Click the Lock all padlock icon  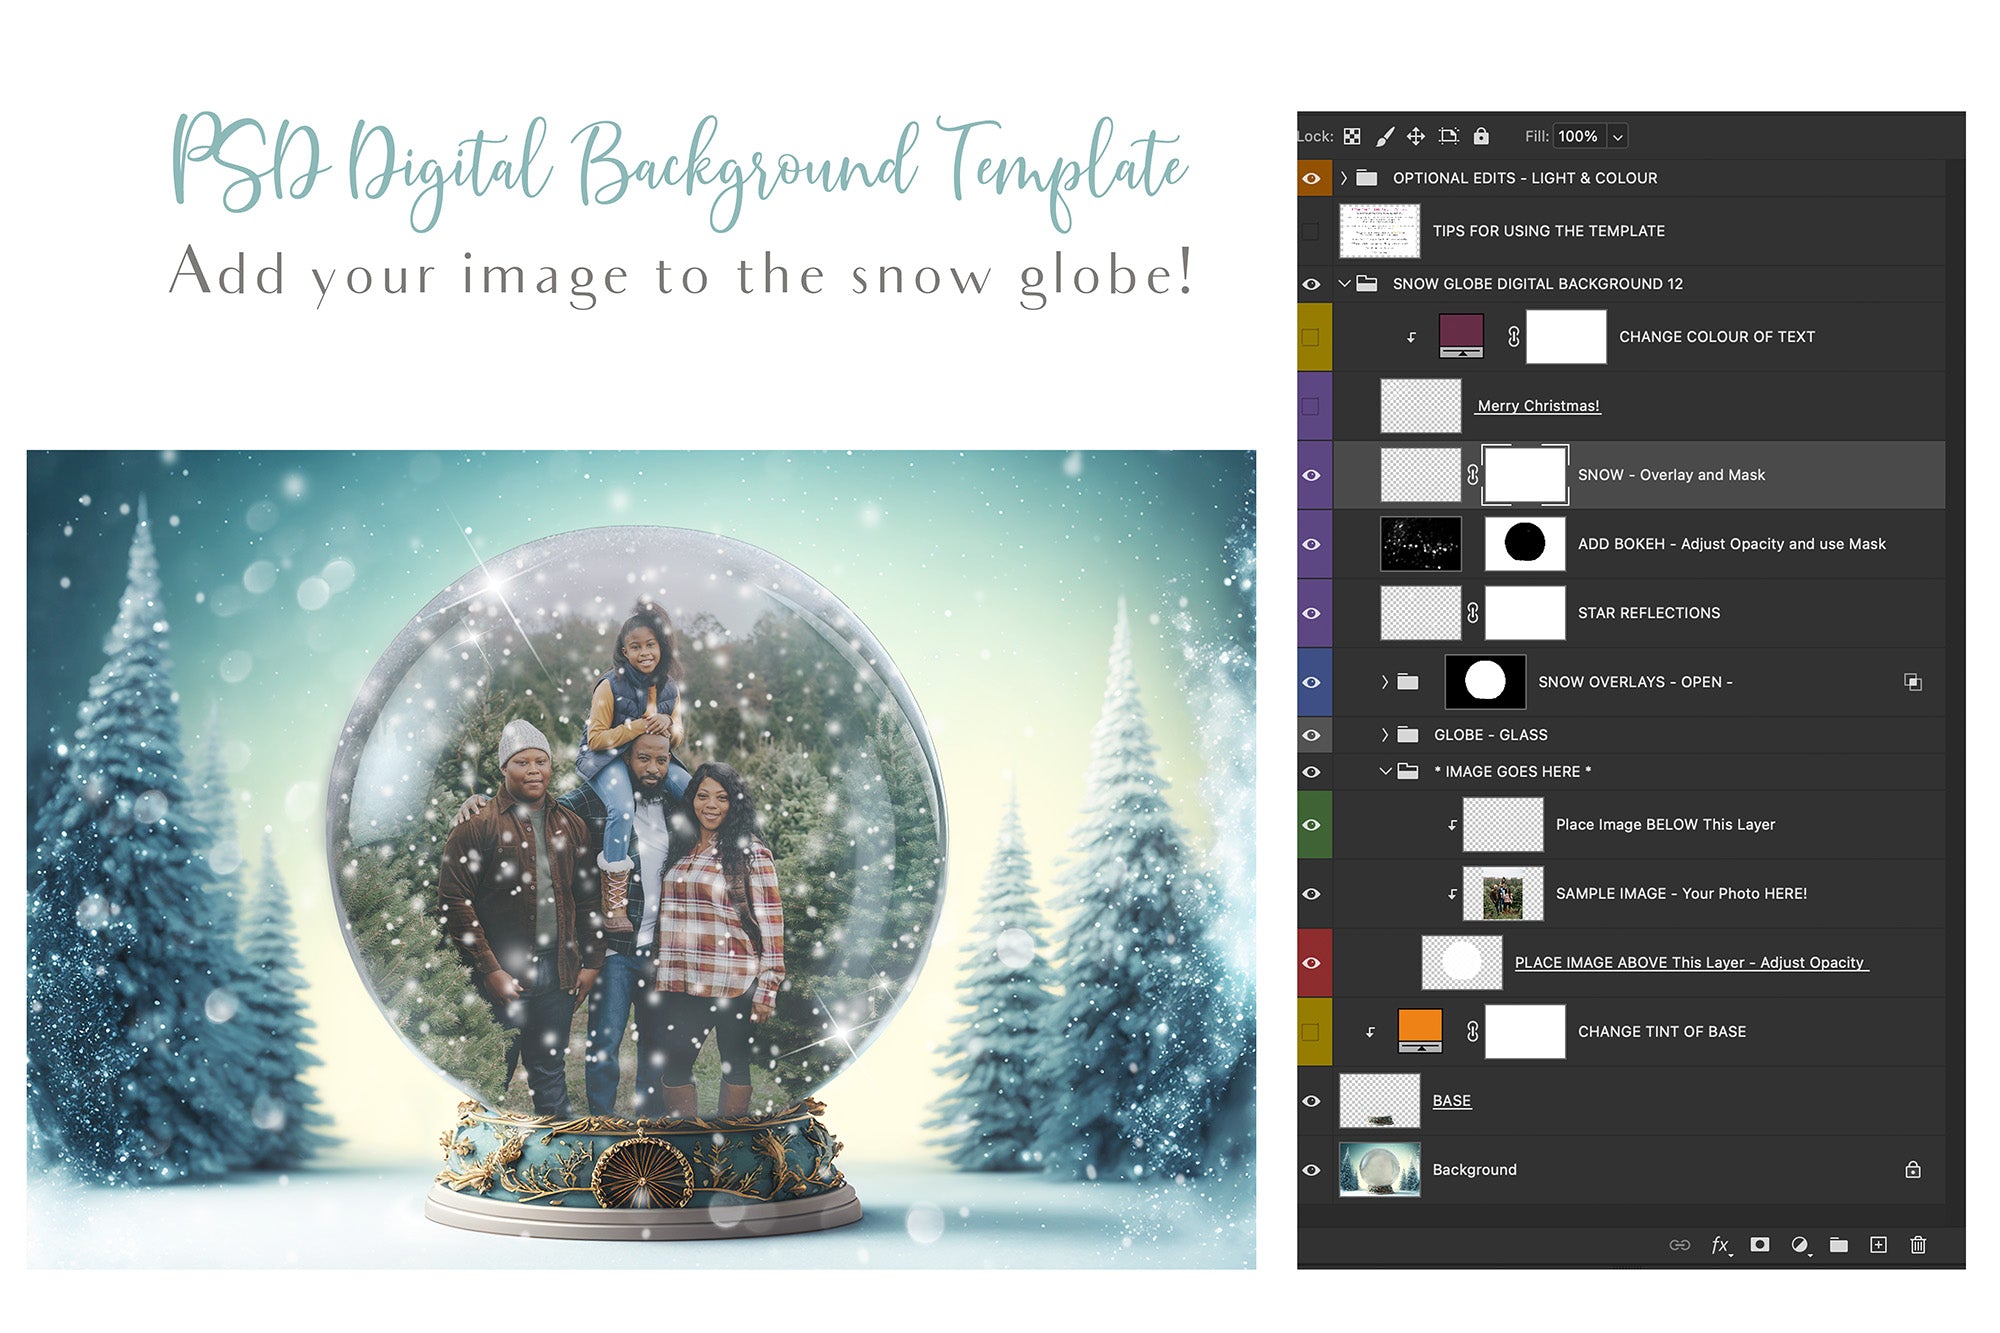pyautogui.click(x=1482, y=136)
